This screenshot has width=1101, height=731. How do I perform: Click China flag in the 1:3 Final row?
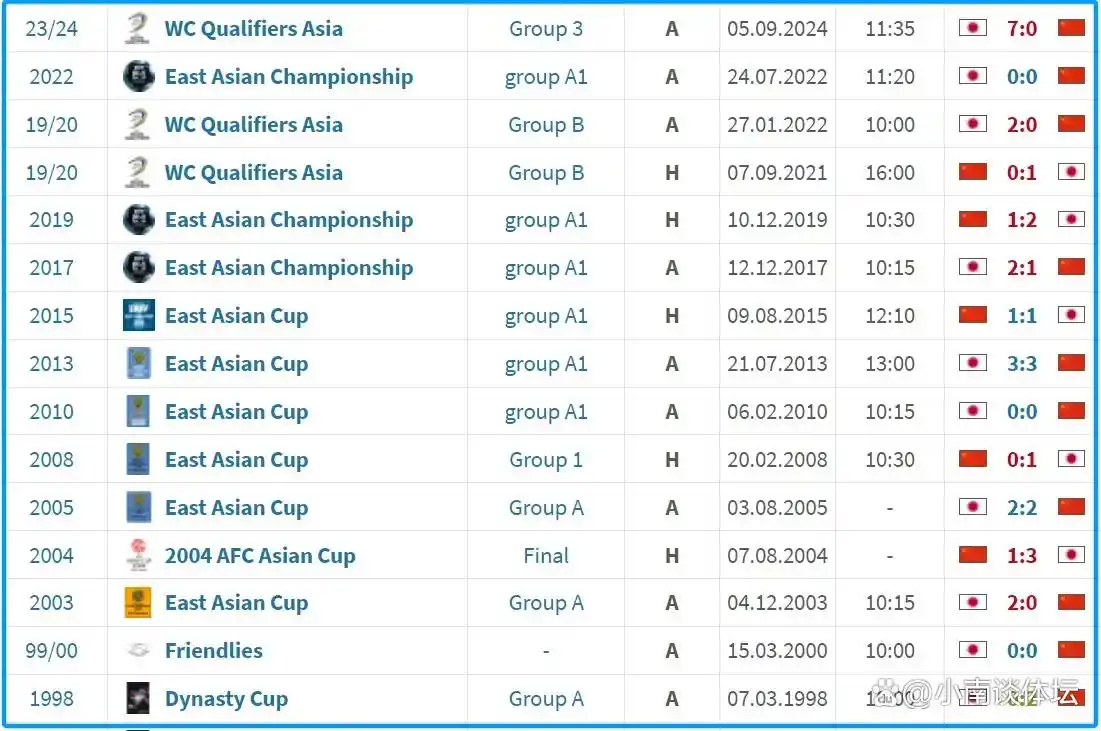973,555
